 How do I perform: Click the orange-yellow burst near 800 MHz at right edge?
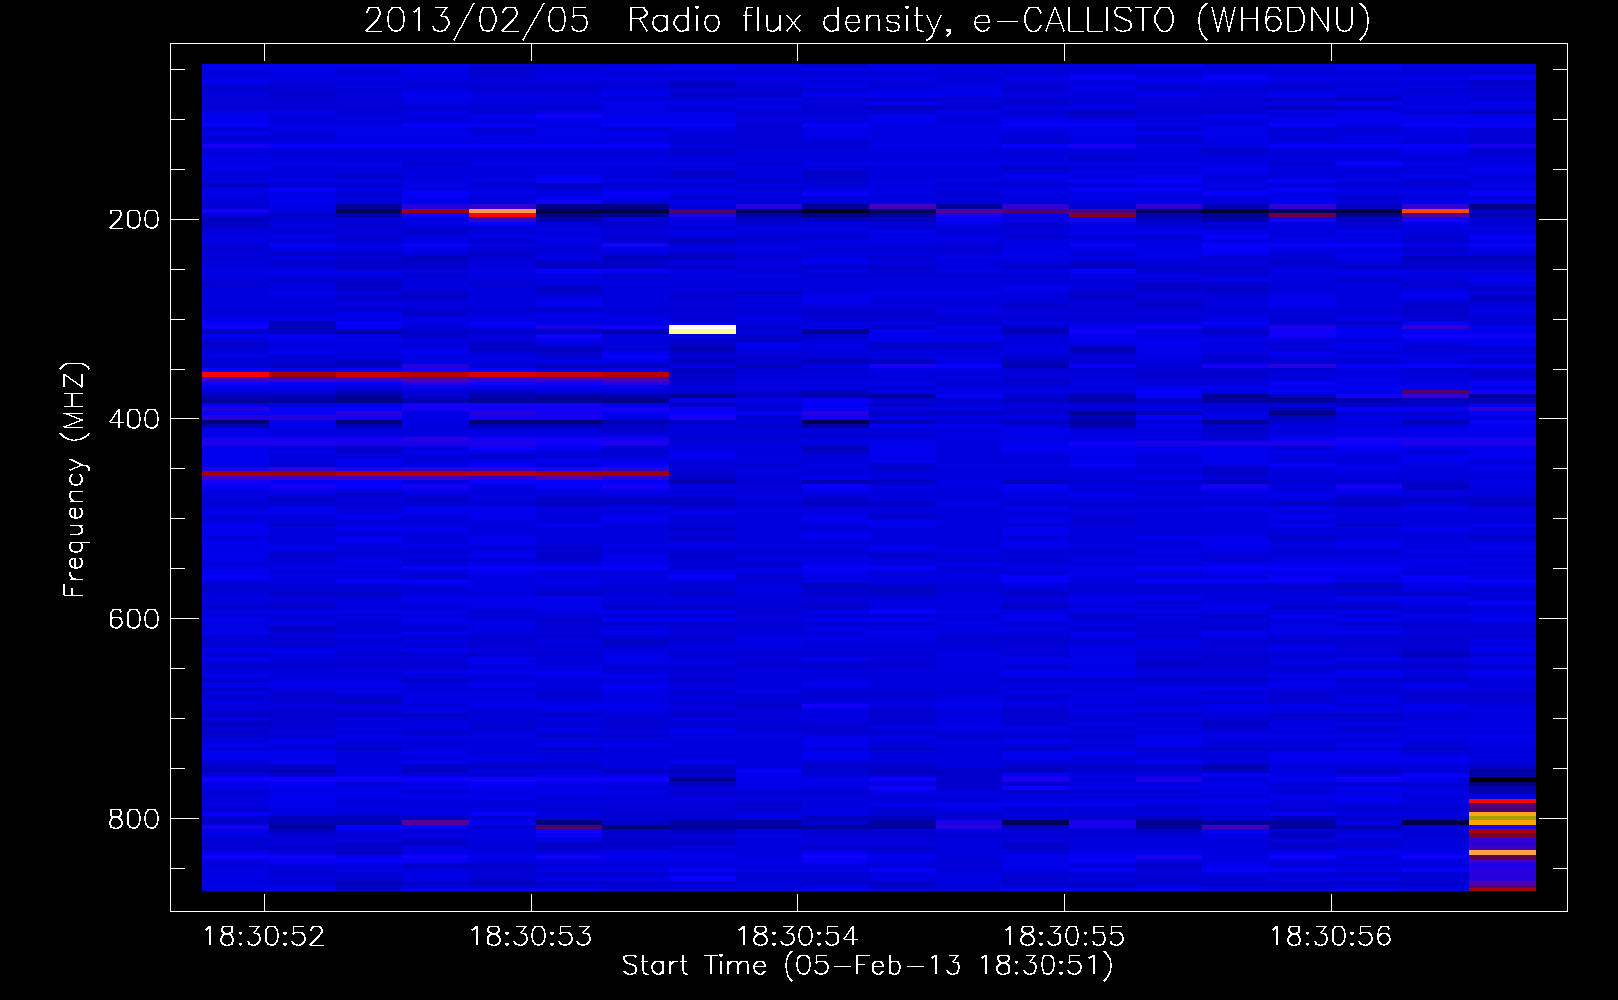point(1502,818)
